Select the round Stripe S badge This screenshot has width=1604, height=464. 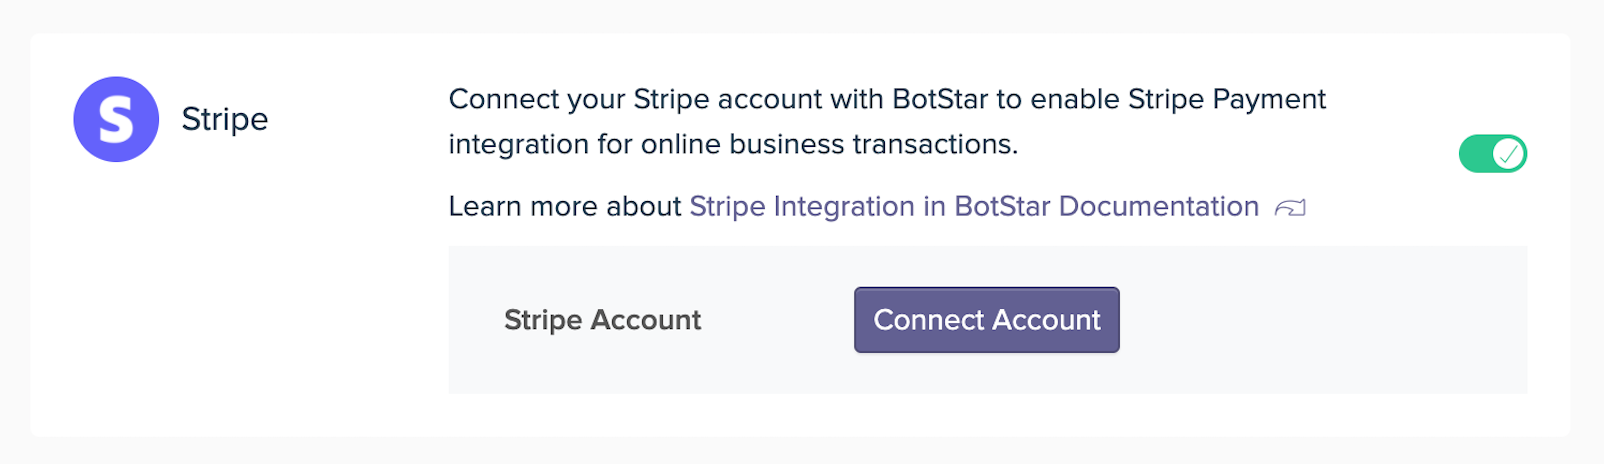(116, 119)
